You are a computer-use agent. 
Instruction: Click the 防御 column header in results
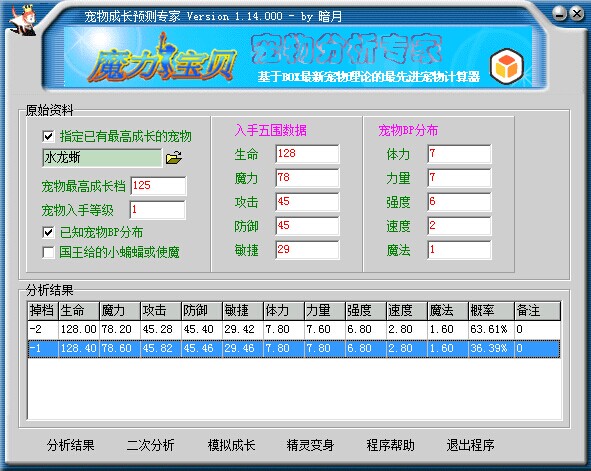[202, 311]
